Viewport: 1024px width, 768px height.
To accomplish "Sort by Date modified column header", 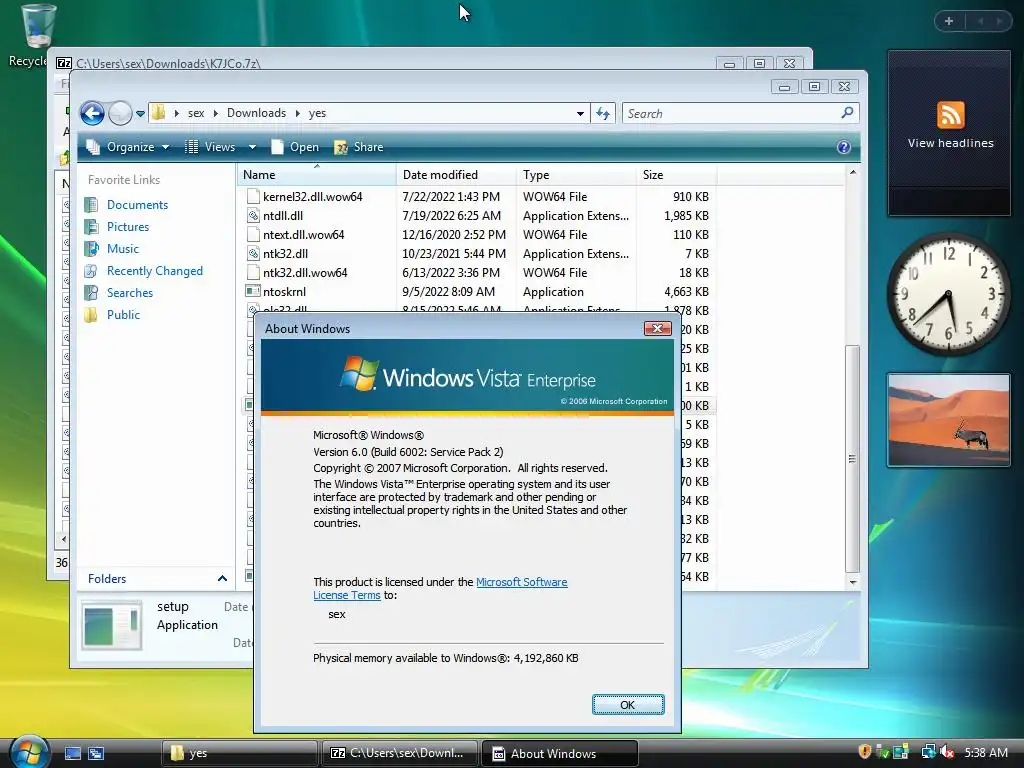I will (456, 174).
